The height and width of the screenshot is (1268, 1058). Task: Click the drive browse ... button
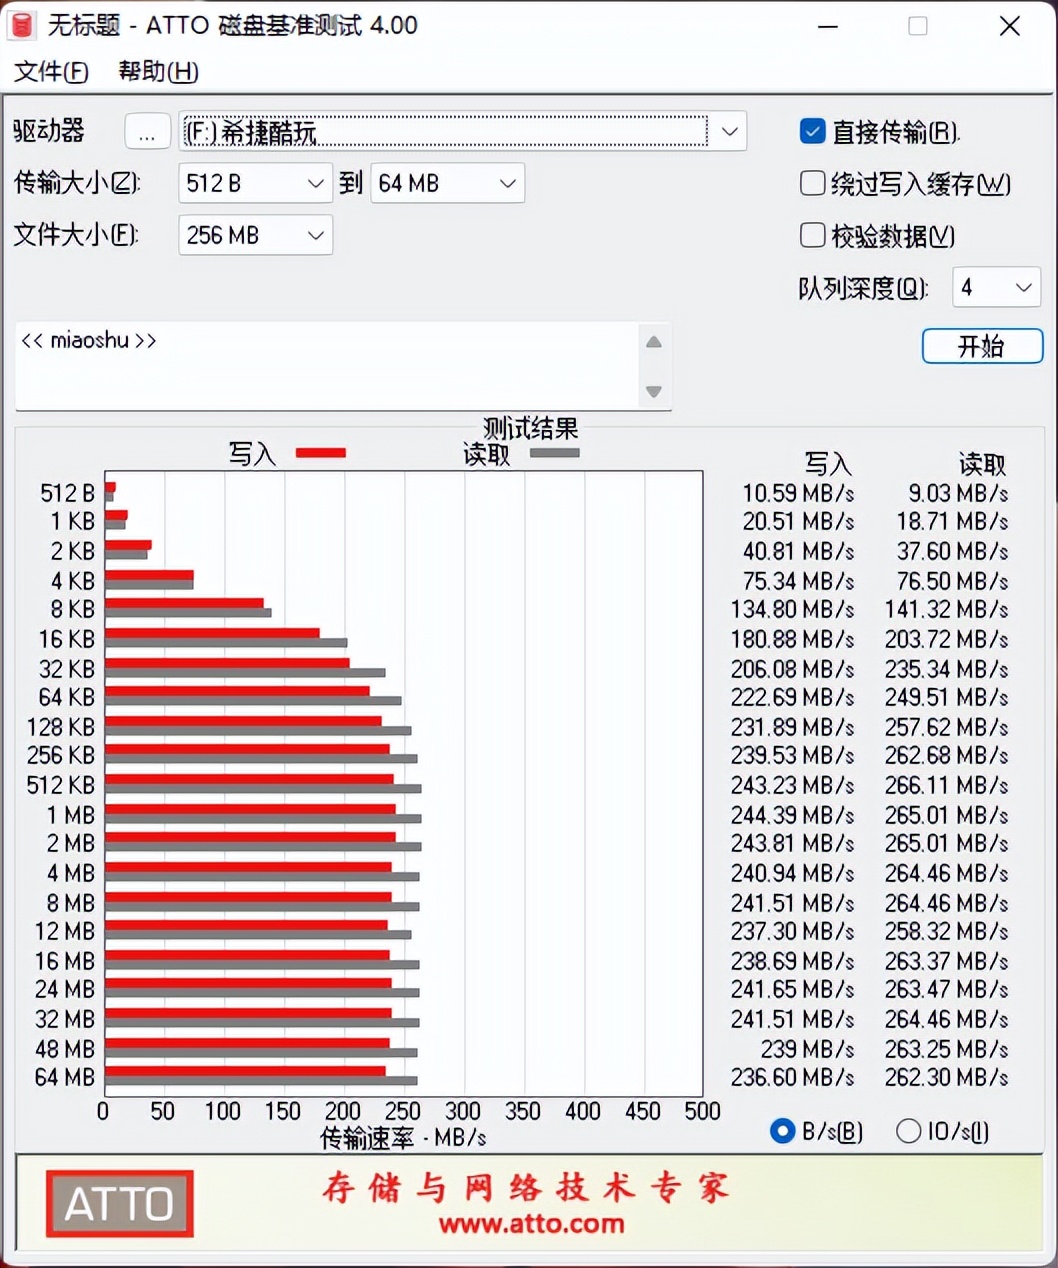(147, 131)
